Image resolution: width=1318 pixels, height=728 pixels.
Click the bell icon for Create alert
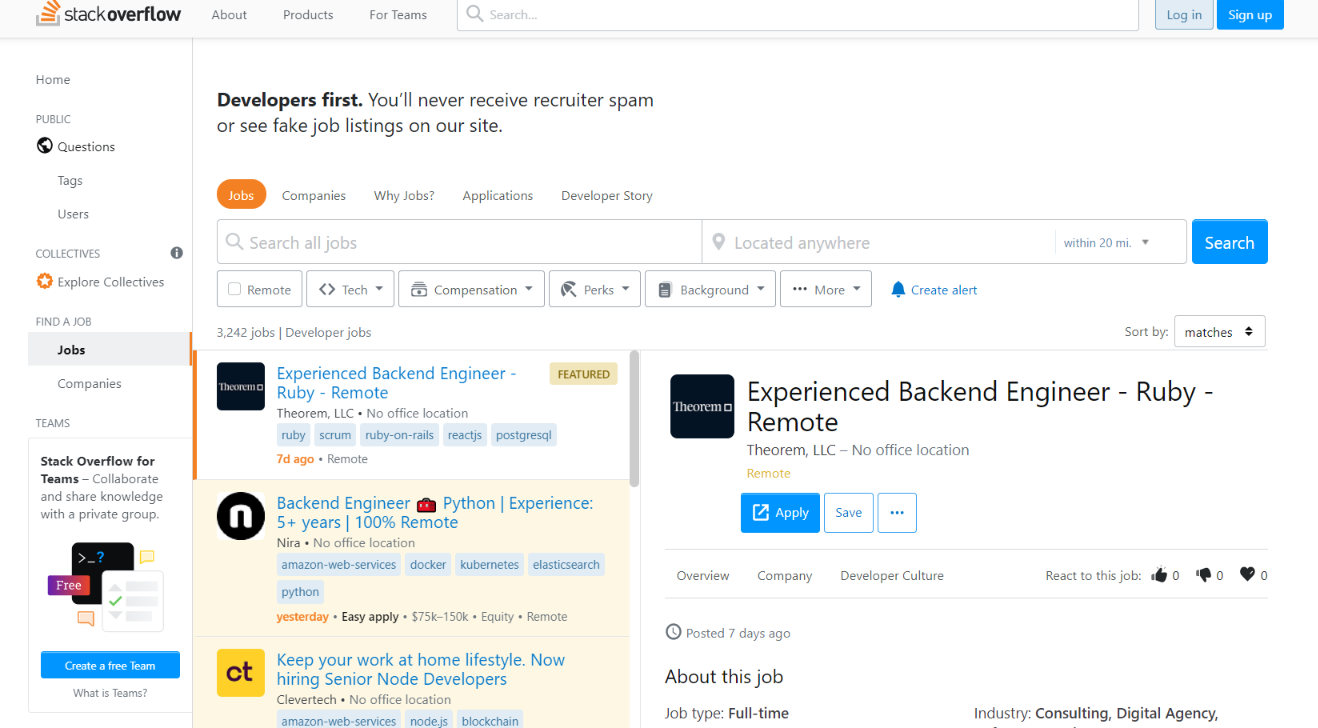898,289
